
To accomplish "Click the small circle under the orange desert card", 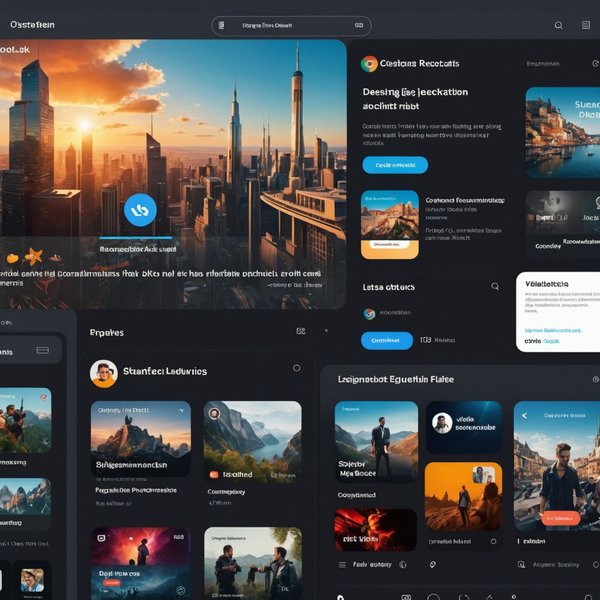I will tap(493, 541).
